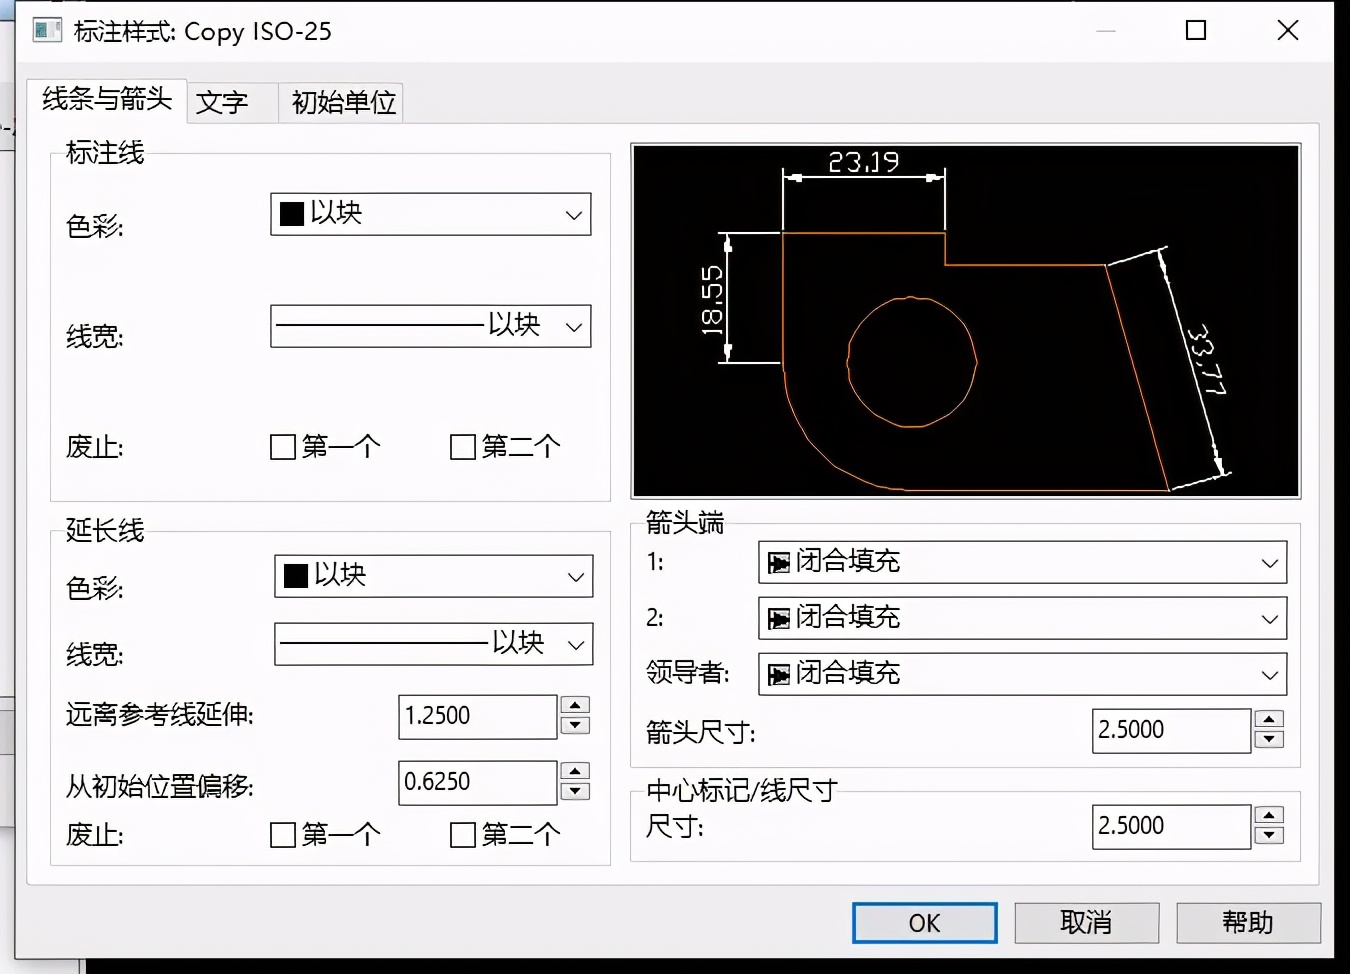
Task: Click black color swatch in 延长线 色彩
Action: [296, 576]
